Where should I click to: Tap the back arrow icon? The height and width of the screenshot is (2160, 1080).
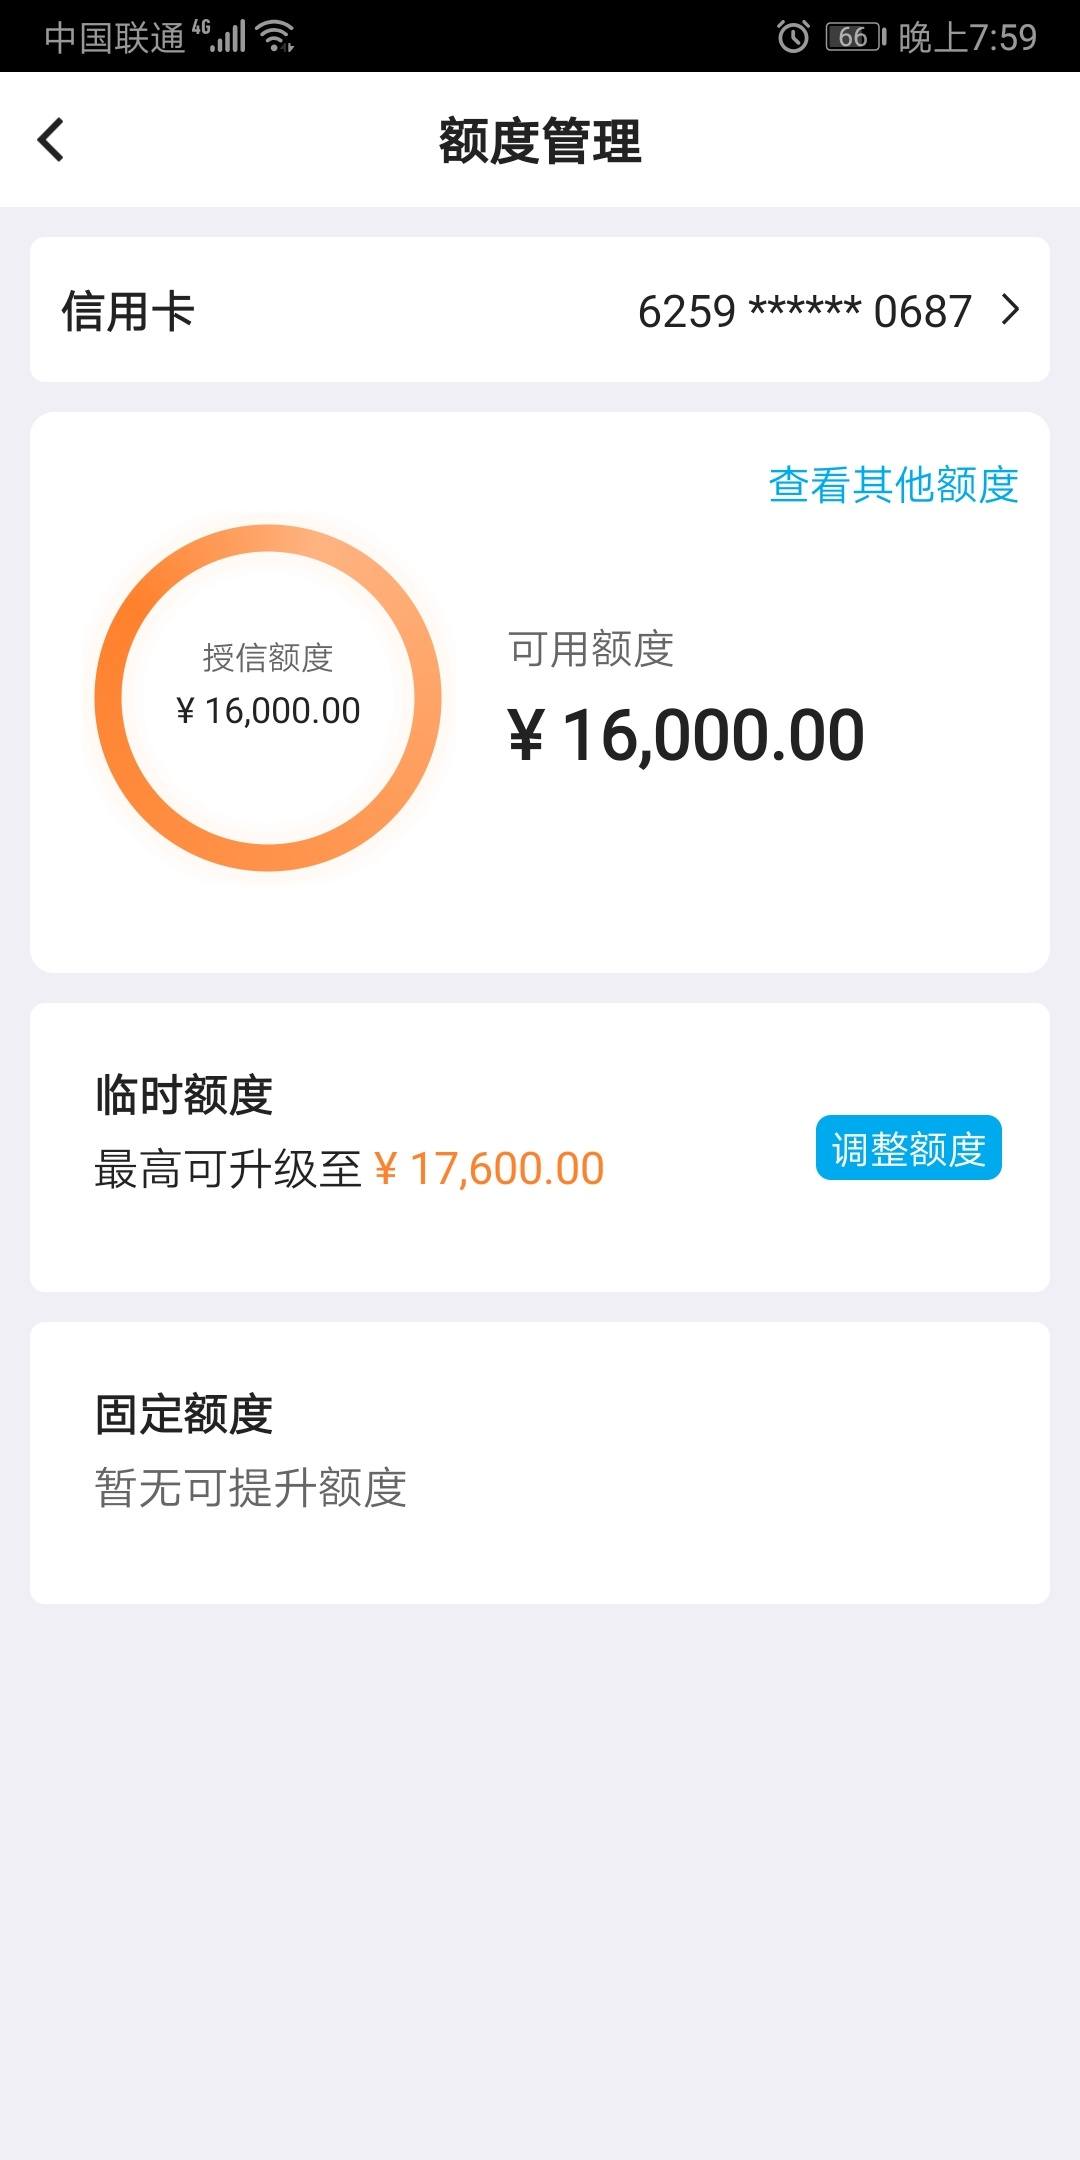coord(51,139)
